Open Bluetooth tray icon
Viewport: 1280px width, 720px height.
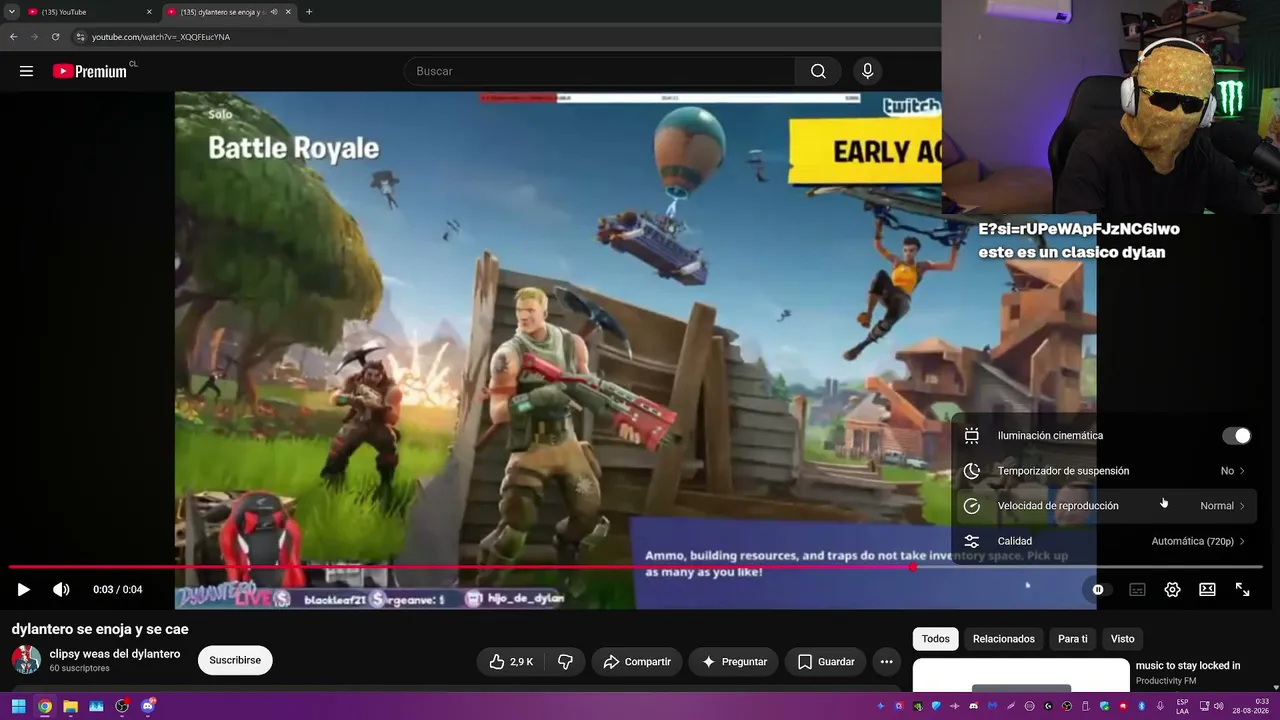1140,706
